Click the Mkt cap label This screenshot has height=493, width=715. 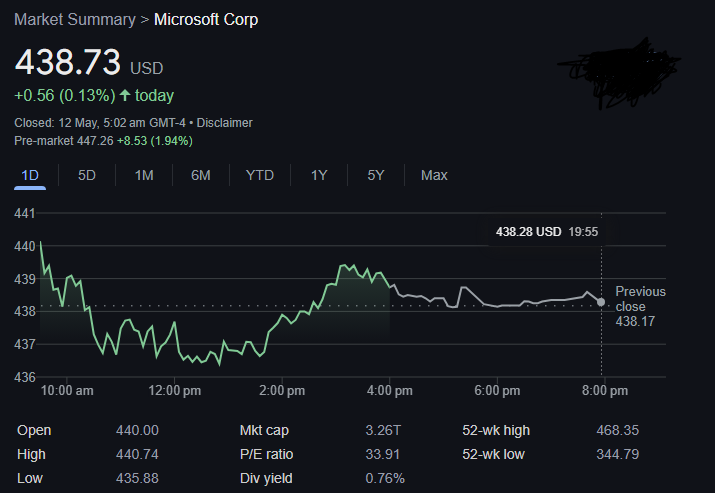(x=264, y=431)
